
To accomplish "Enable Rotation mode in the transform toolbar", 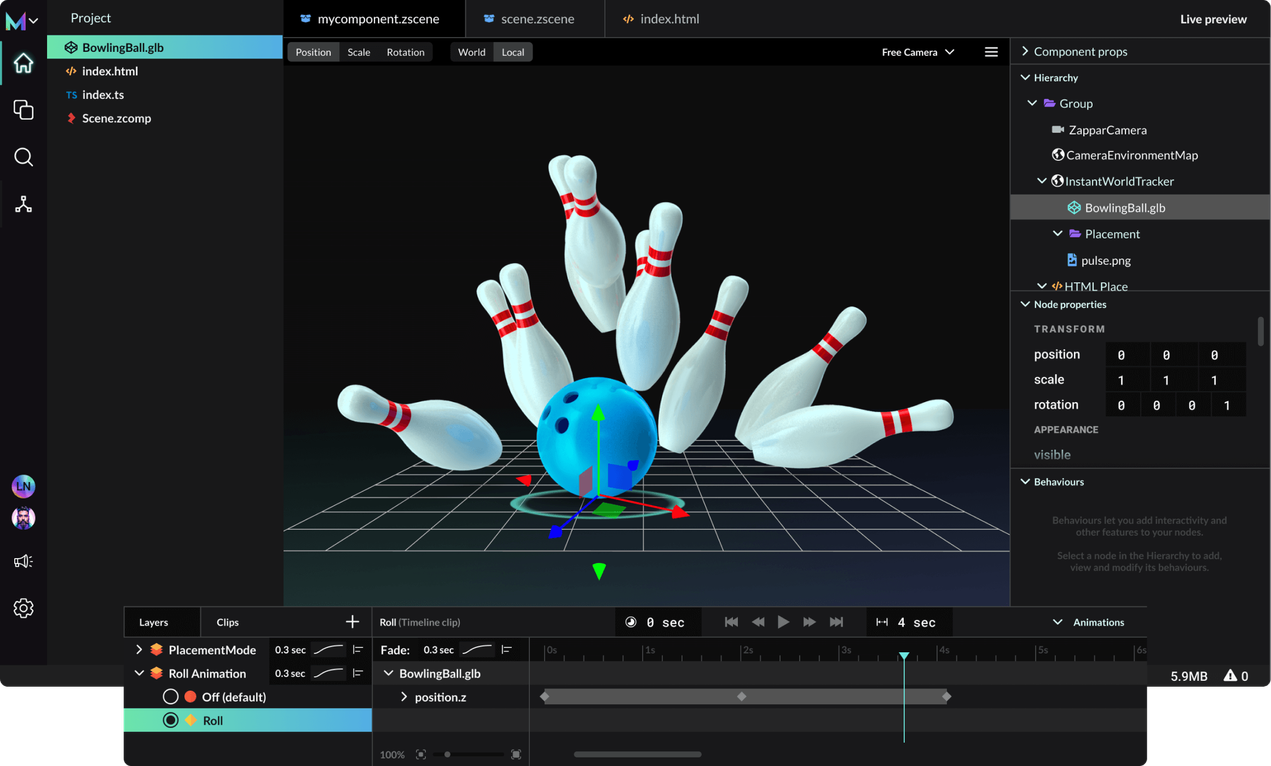I will point(405,51).
